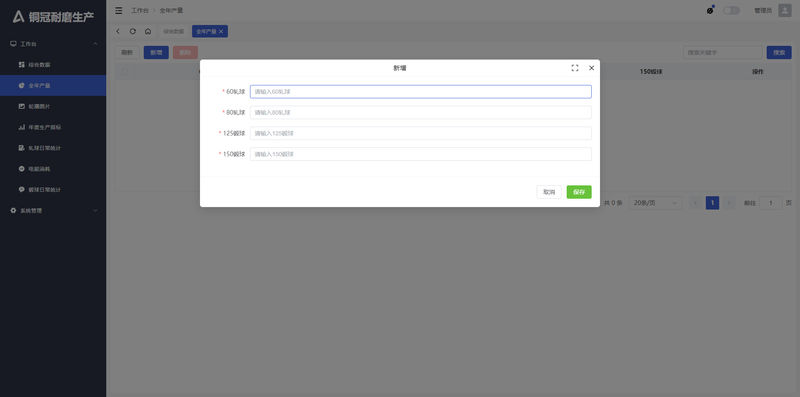This screenshot has height=397, width=800.
Task: Select page 1 in pagination
Action: pyautogui.click(x=712, y=203)
